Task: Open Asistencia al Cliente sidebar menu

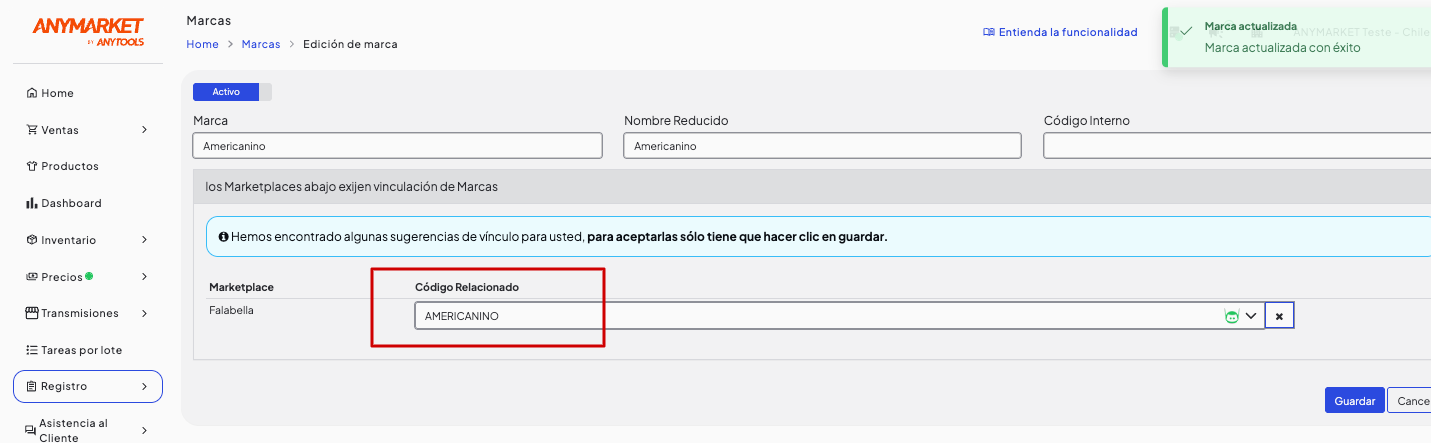Action: [x=88, y=430]
